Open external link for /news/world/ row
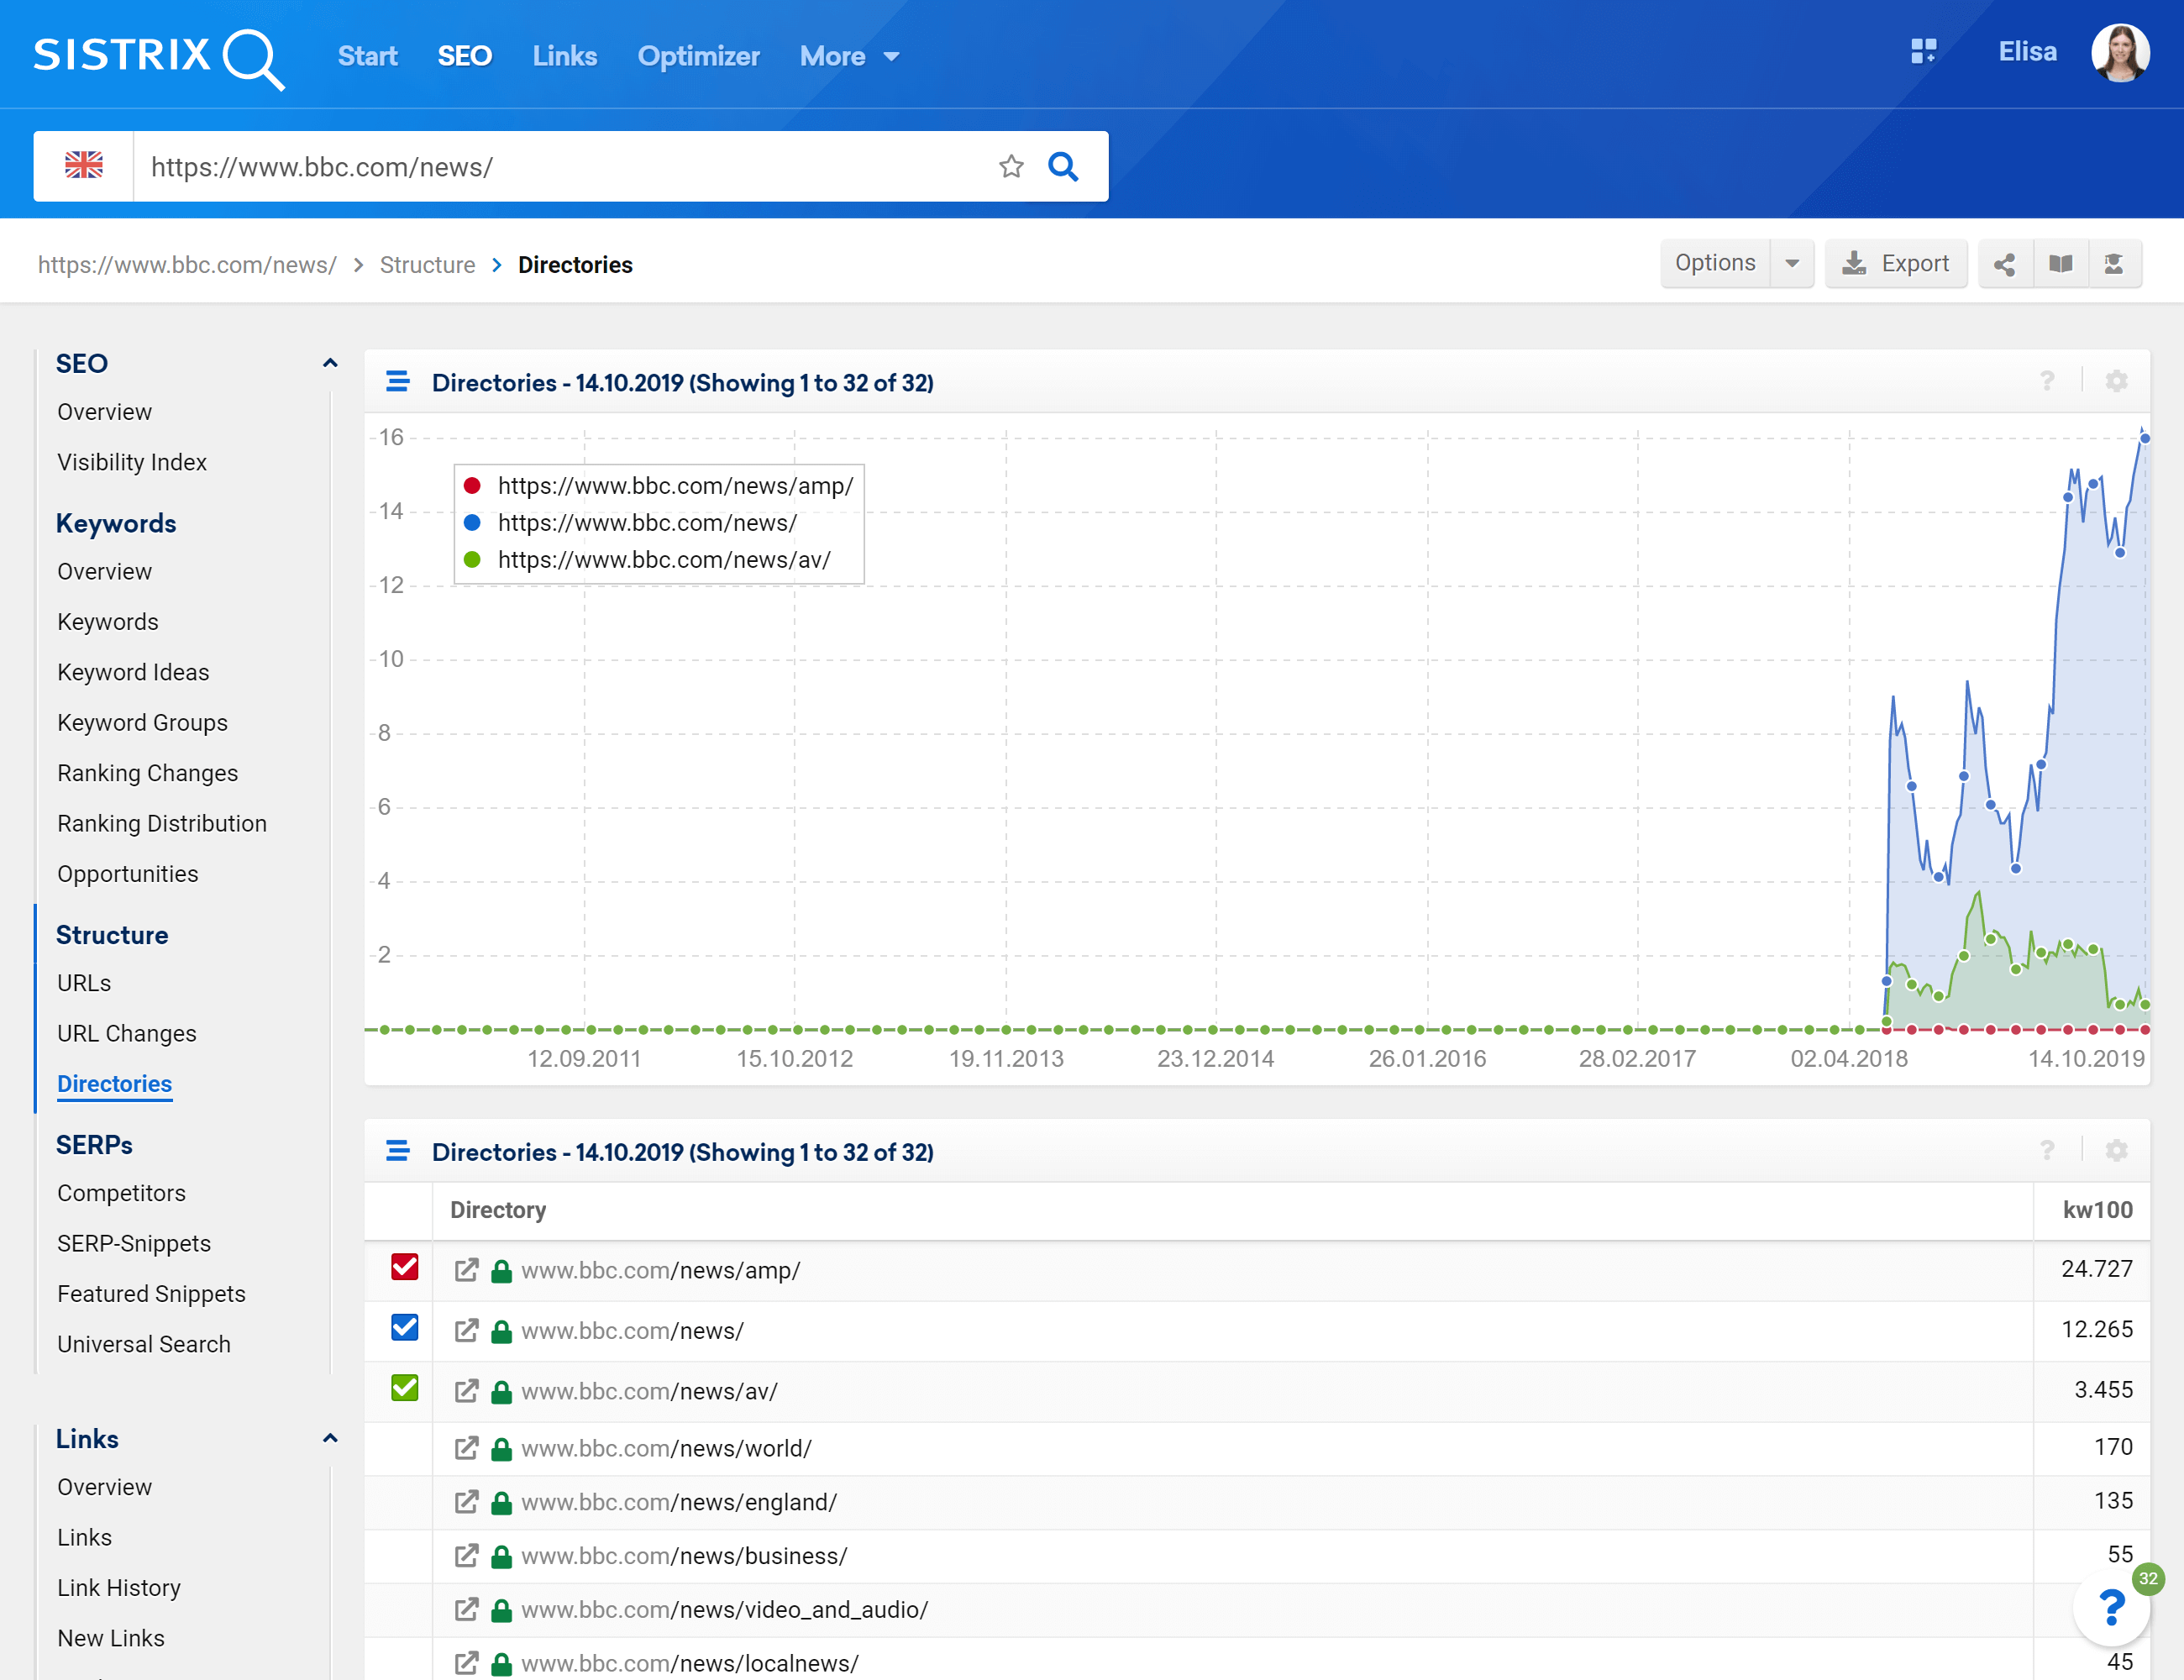2184x1680 pixels. (466, 1448)
